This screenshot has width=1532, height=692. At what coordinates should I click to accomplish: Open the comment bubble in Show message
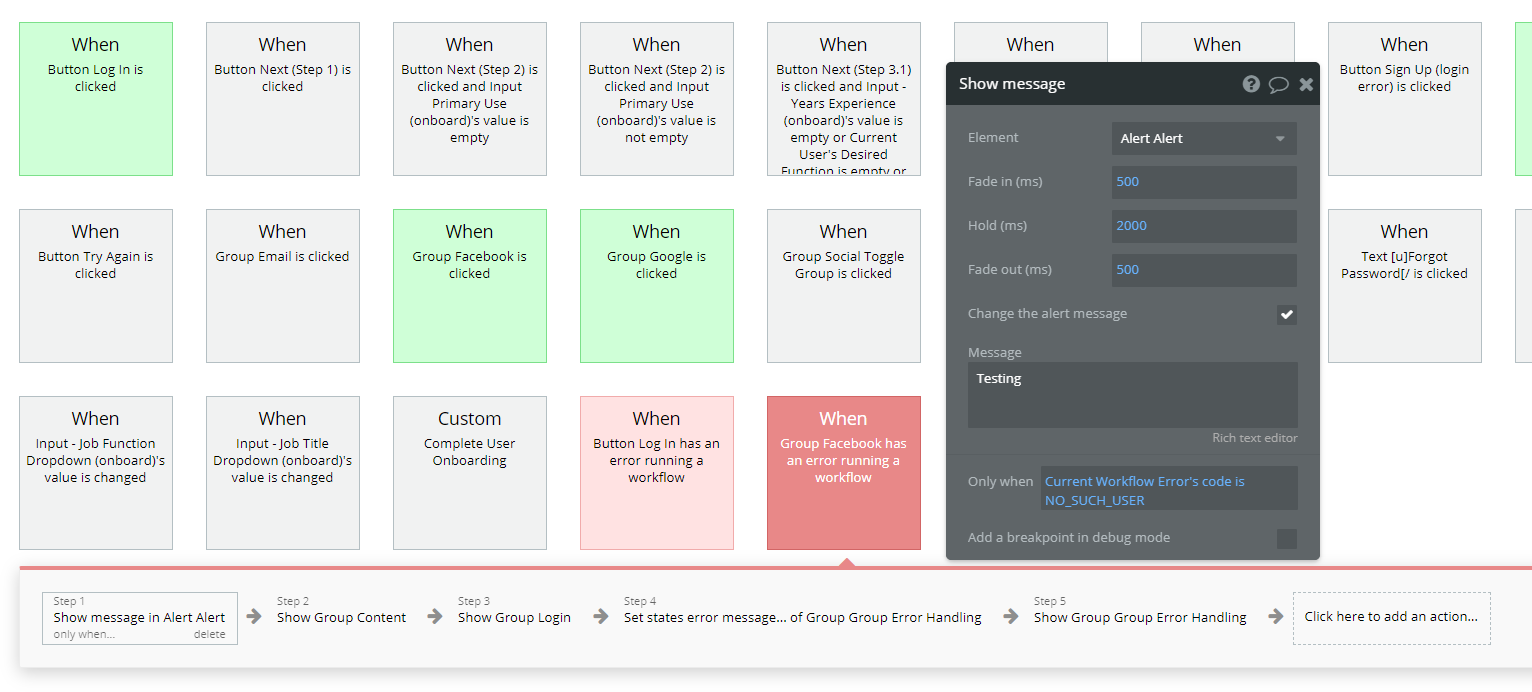click(1278, 84)
